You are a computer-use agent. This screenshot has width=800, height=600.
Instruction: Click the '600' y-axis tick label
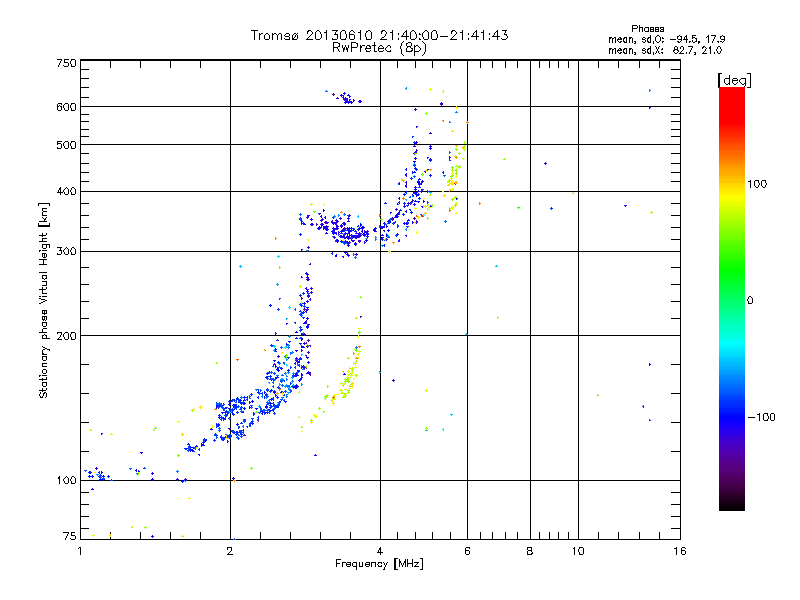(66, 107)
